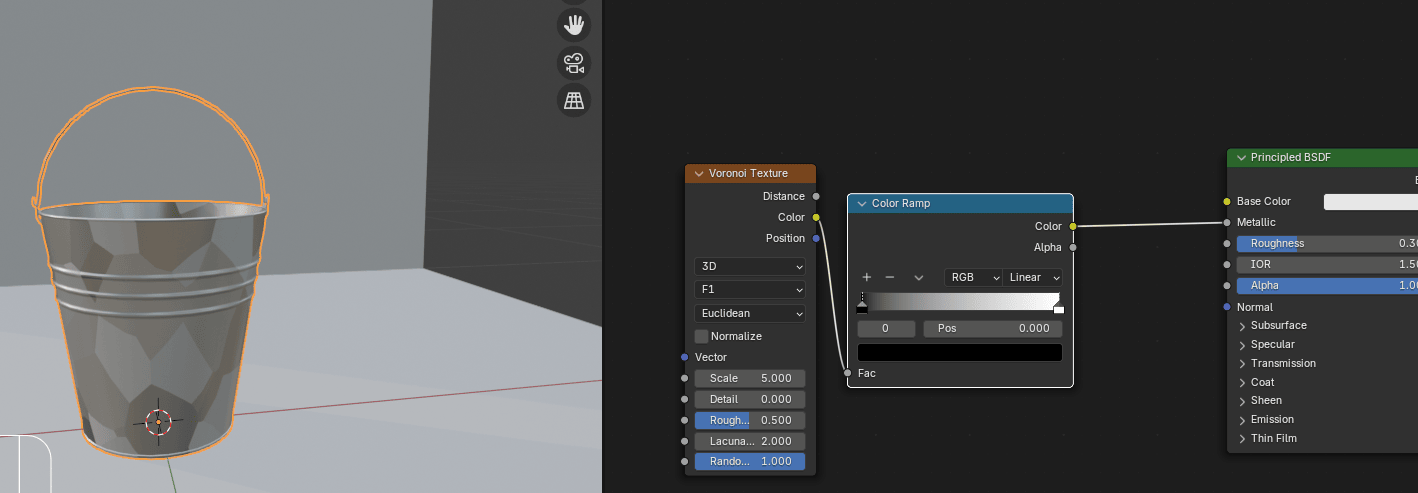The height and width of the screenshot is (493, 1418).
Task: Open the Linear interpolation menu
Action: coord(1033,277)
